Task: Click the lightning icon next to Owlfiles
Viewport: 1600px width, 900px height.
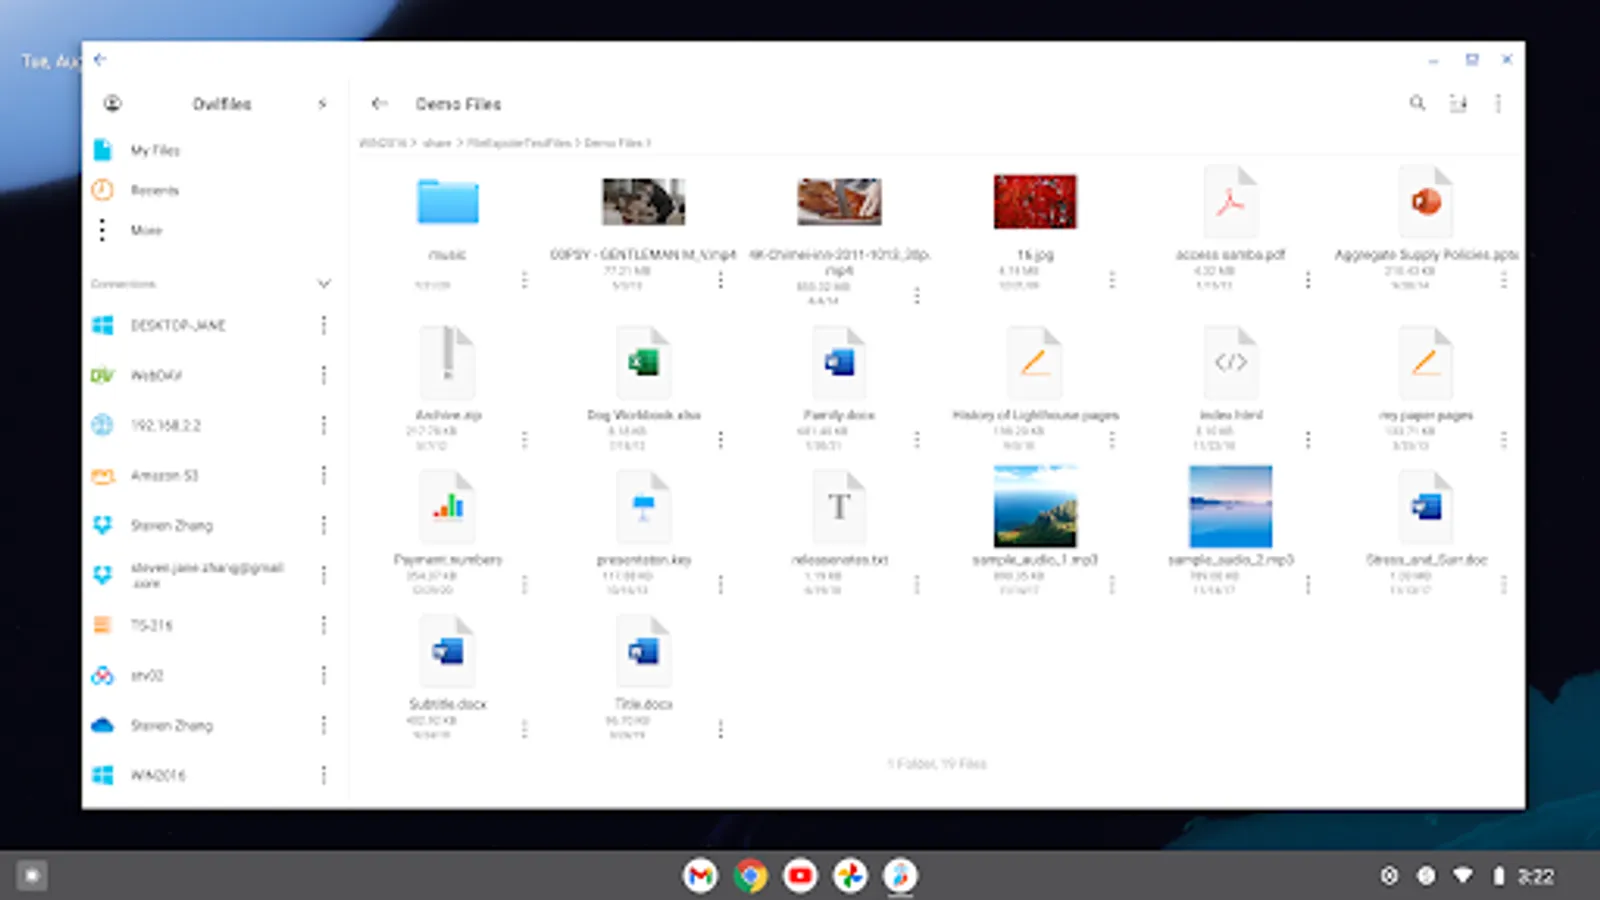Action: (322, 103)
